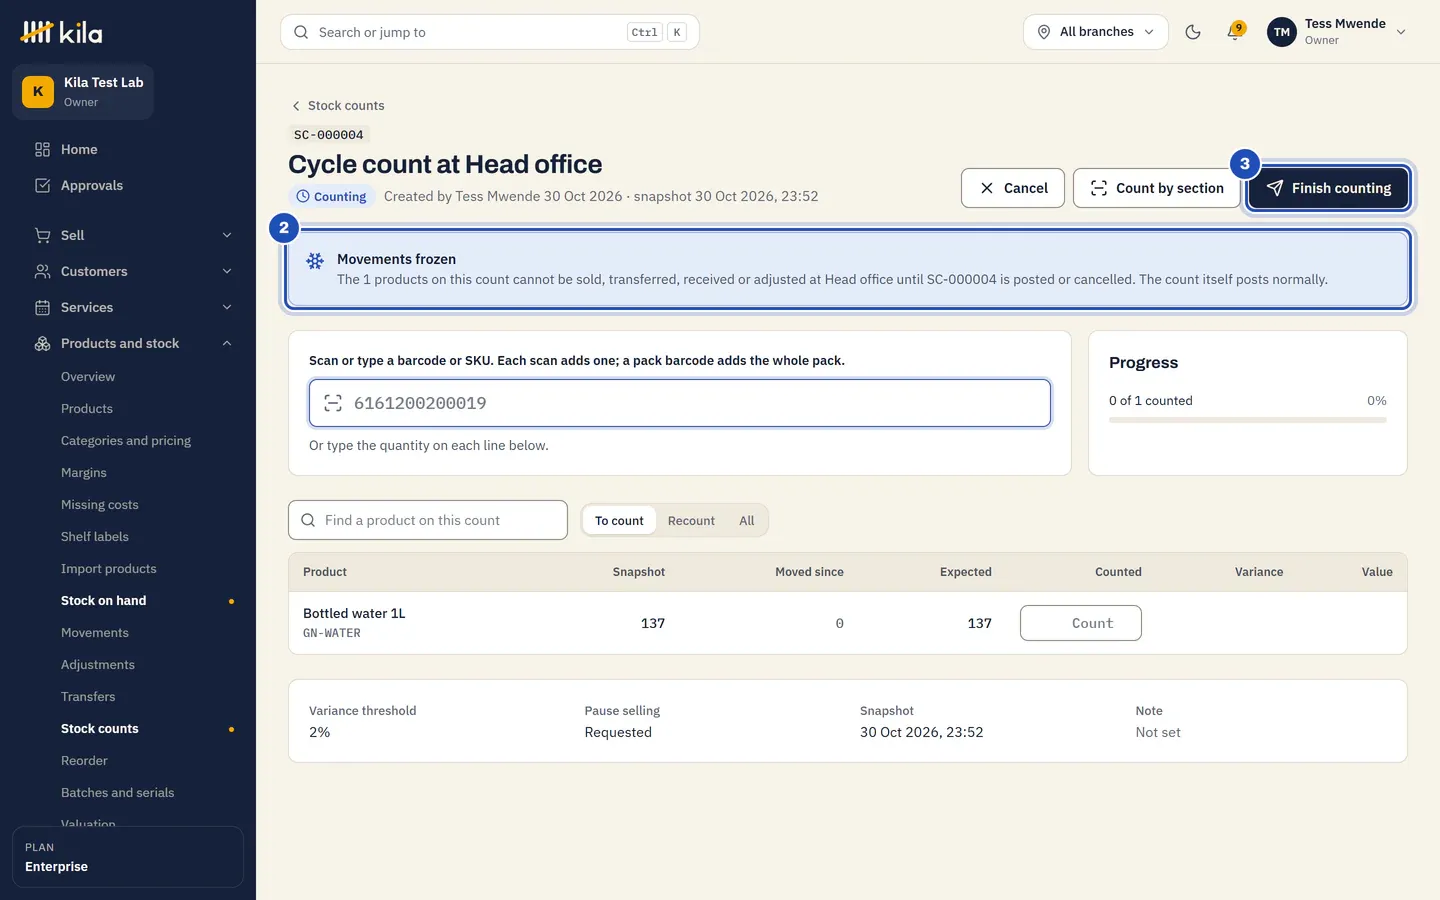Click the 0% progress percentage
The image size is (1440, 900).
pos(1377,401)
